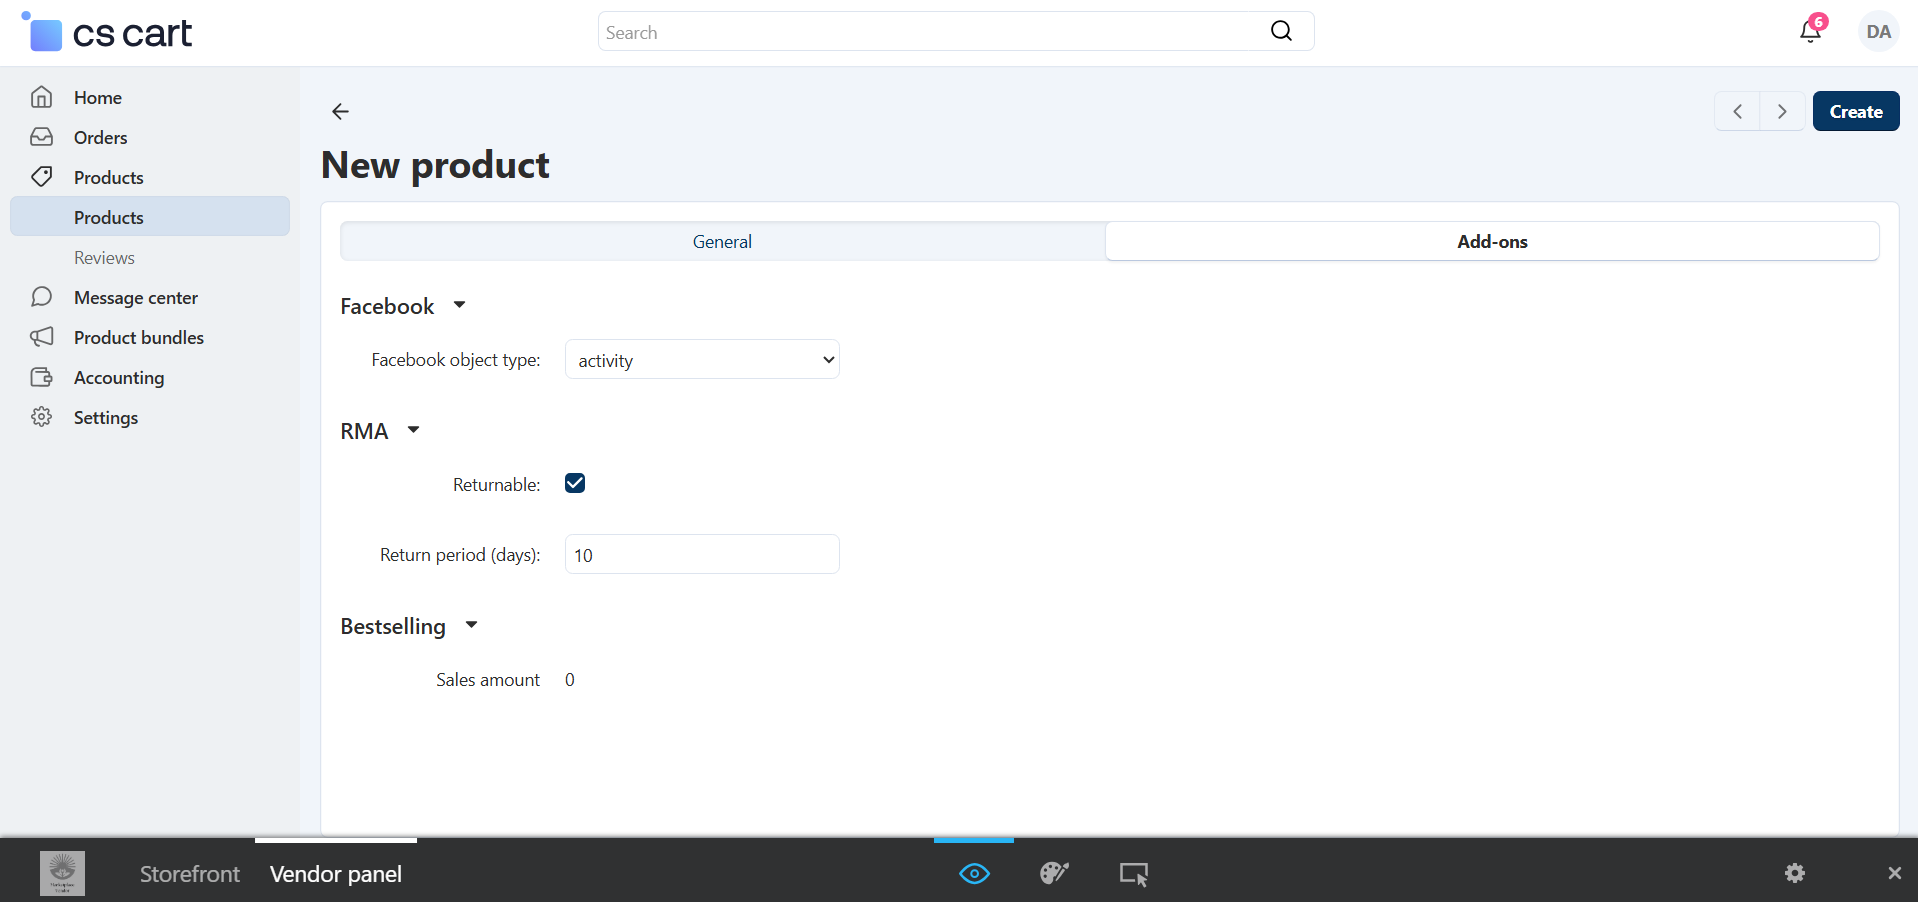Uncheck the Returnable checkbox
Viewport: 1918px width, 902px height.
click(x=575, y=484)
